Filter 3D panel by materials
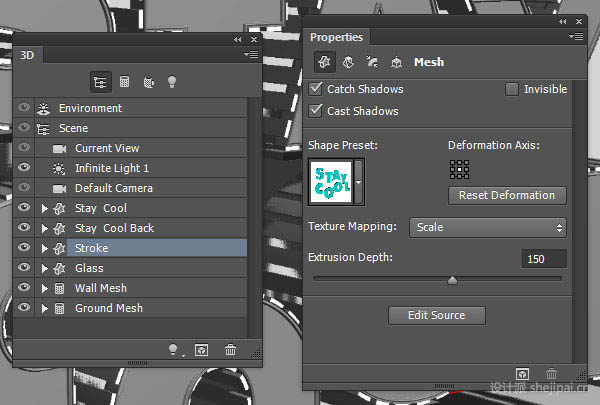 point(148,82)
